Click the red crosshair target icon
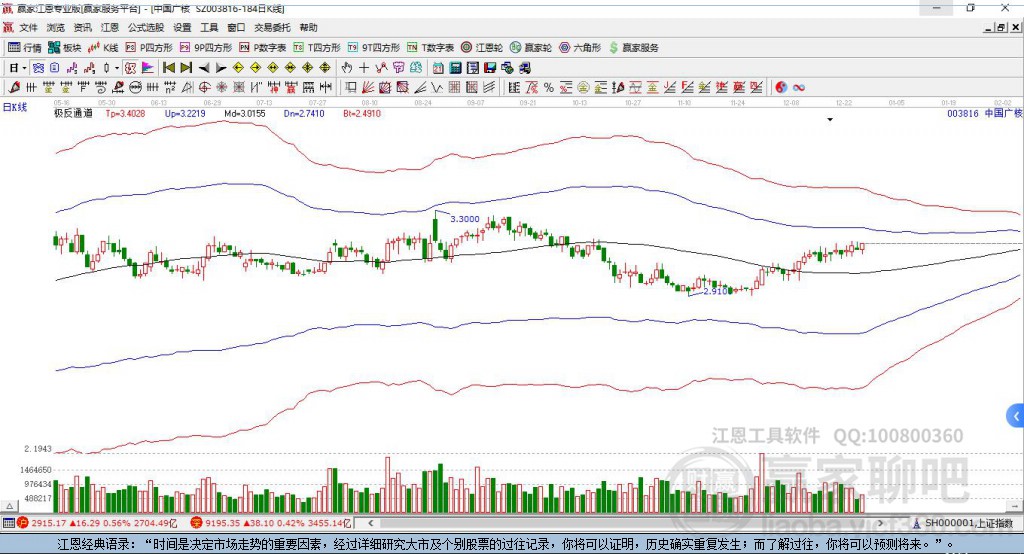 (x=204, y=88)
